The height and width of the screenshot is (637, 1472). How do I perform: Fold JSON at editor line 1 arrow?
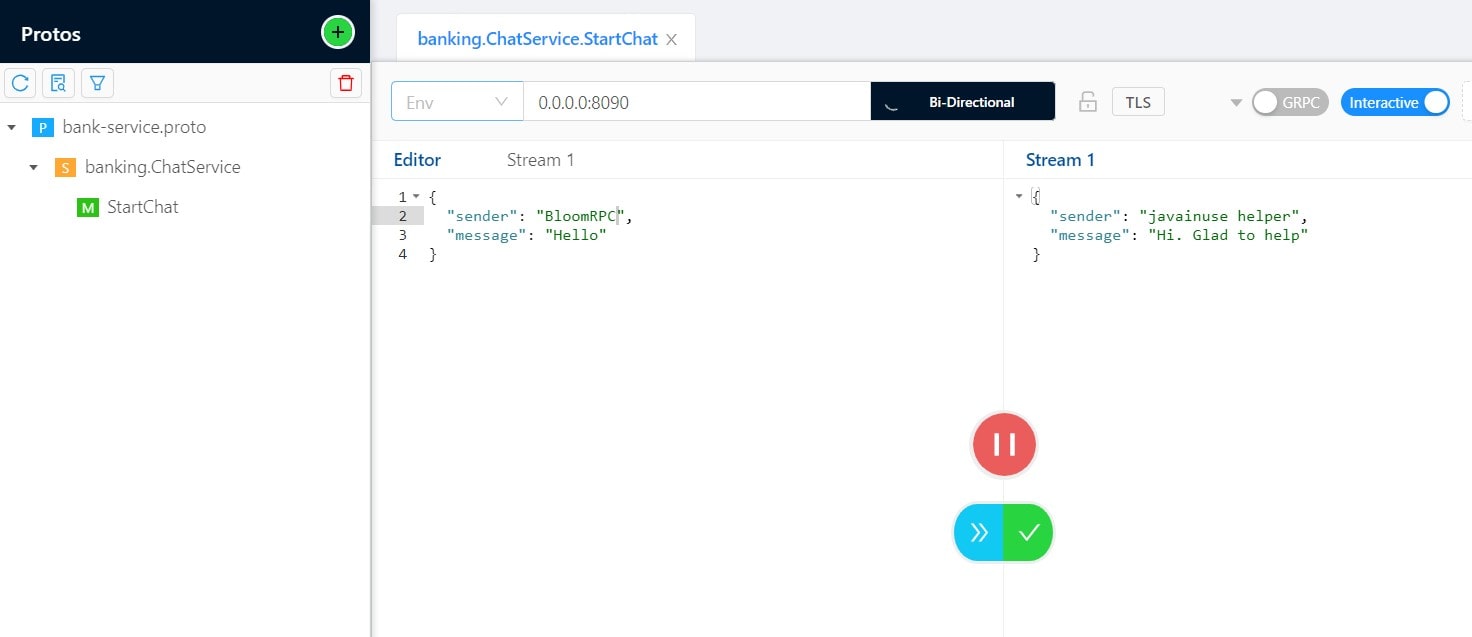[x=416, y=196]
